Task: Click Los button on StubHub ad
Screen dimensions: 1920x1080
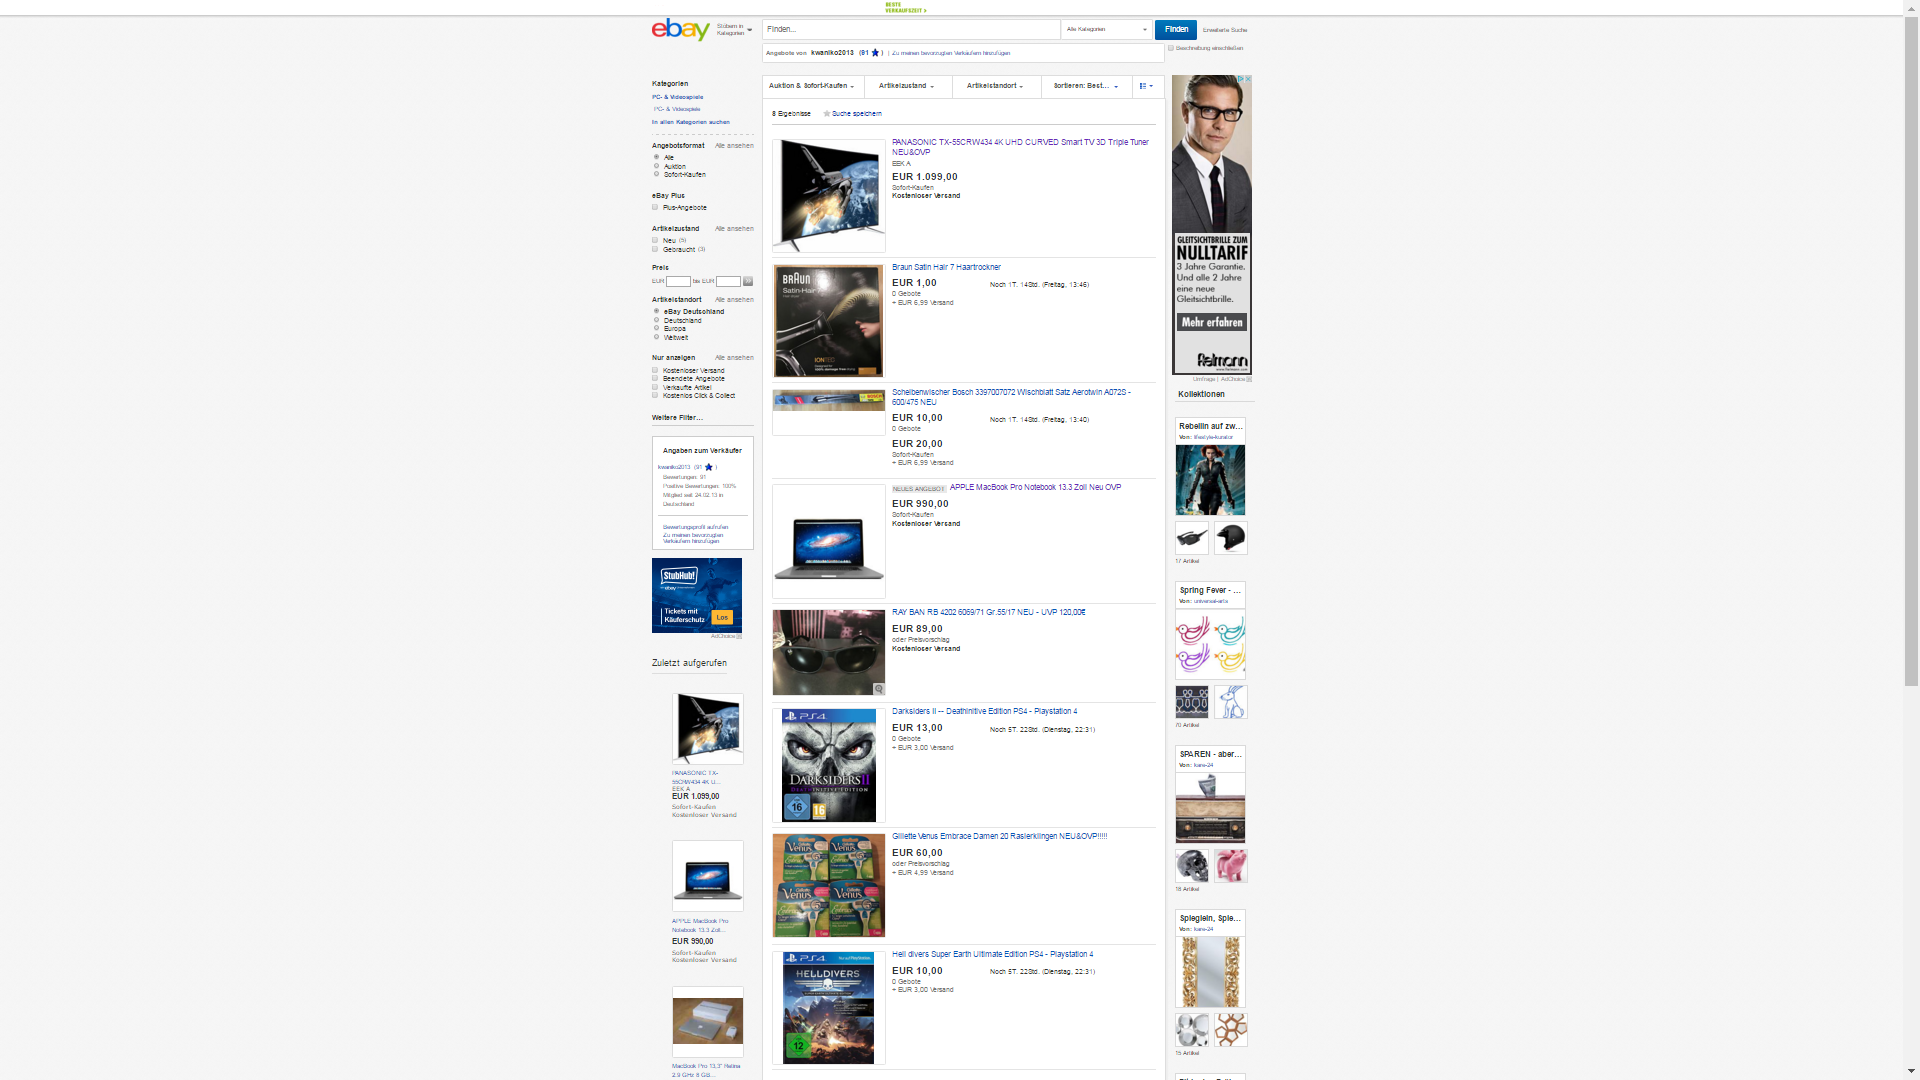Action: [x=722, y=617]
